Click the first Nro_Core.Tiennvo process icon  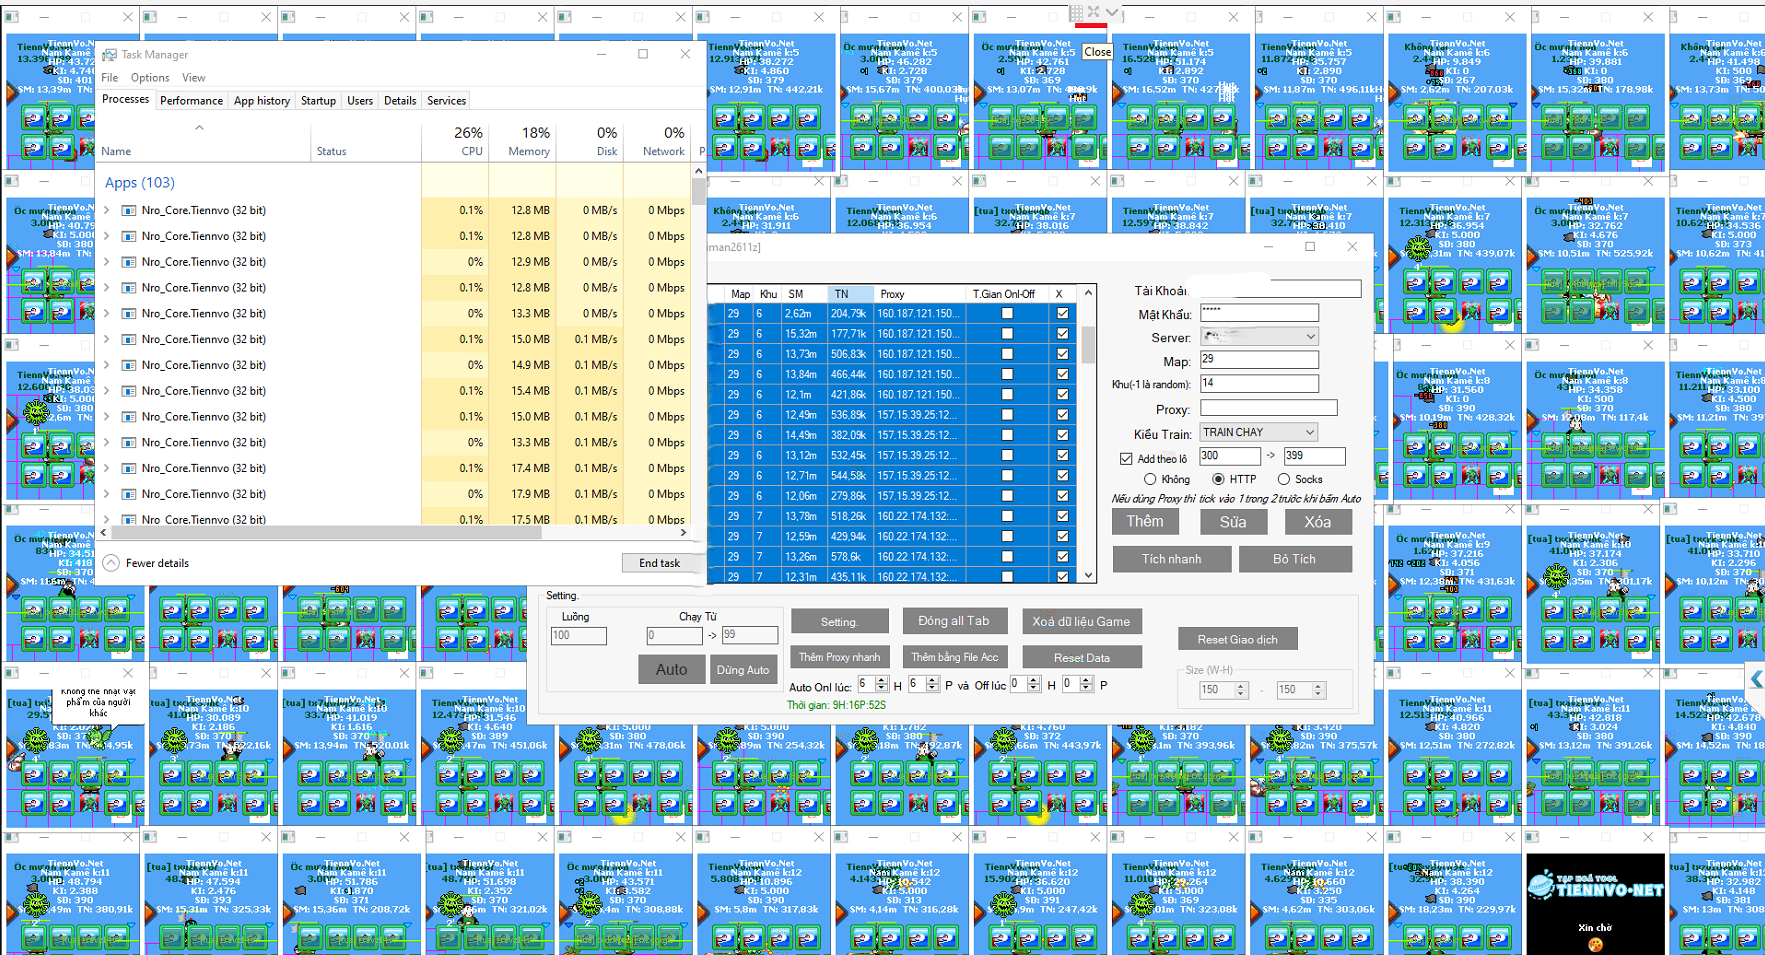pos(129,211)
